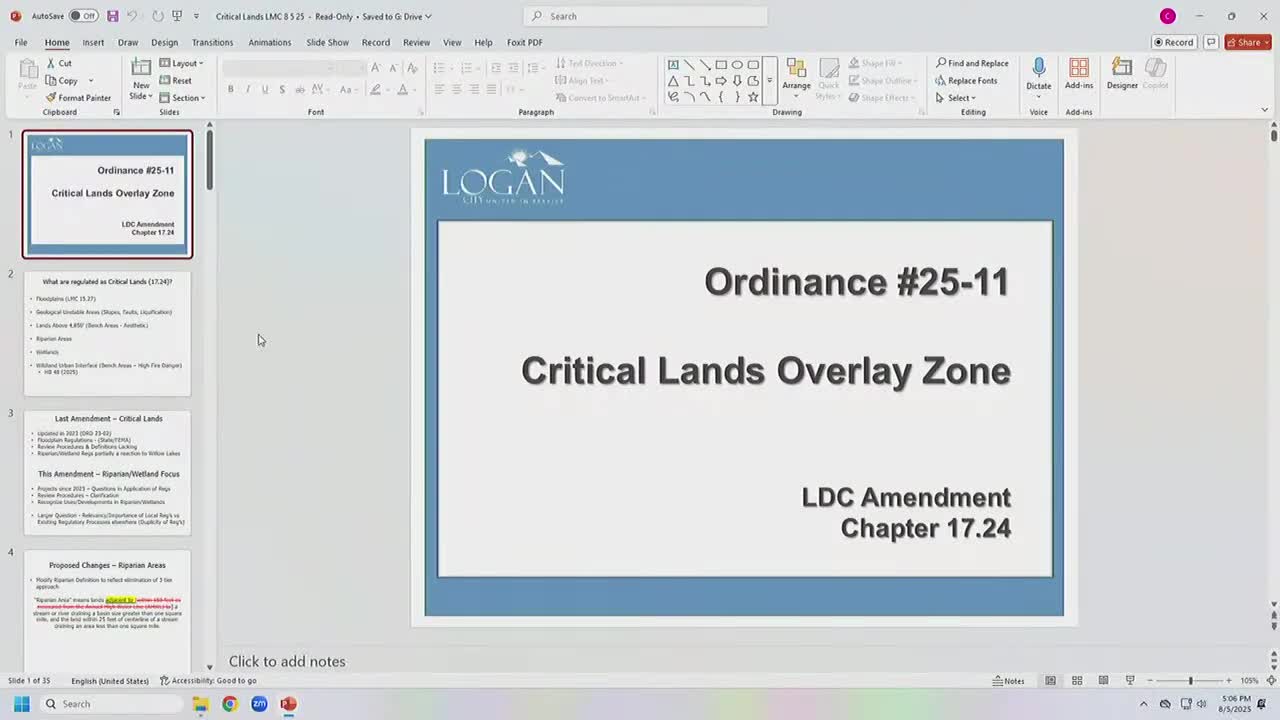Pick the Right Arrow shape
This screenshot has height=720, width=1280.
(721, 81)
